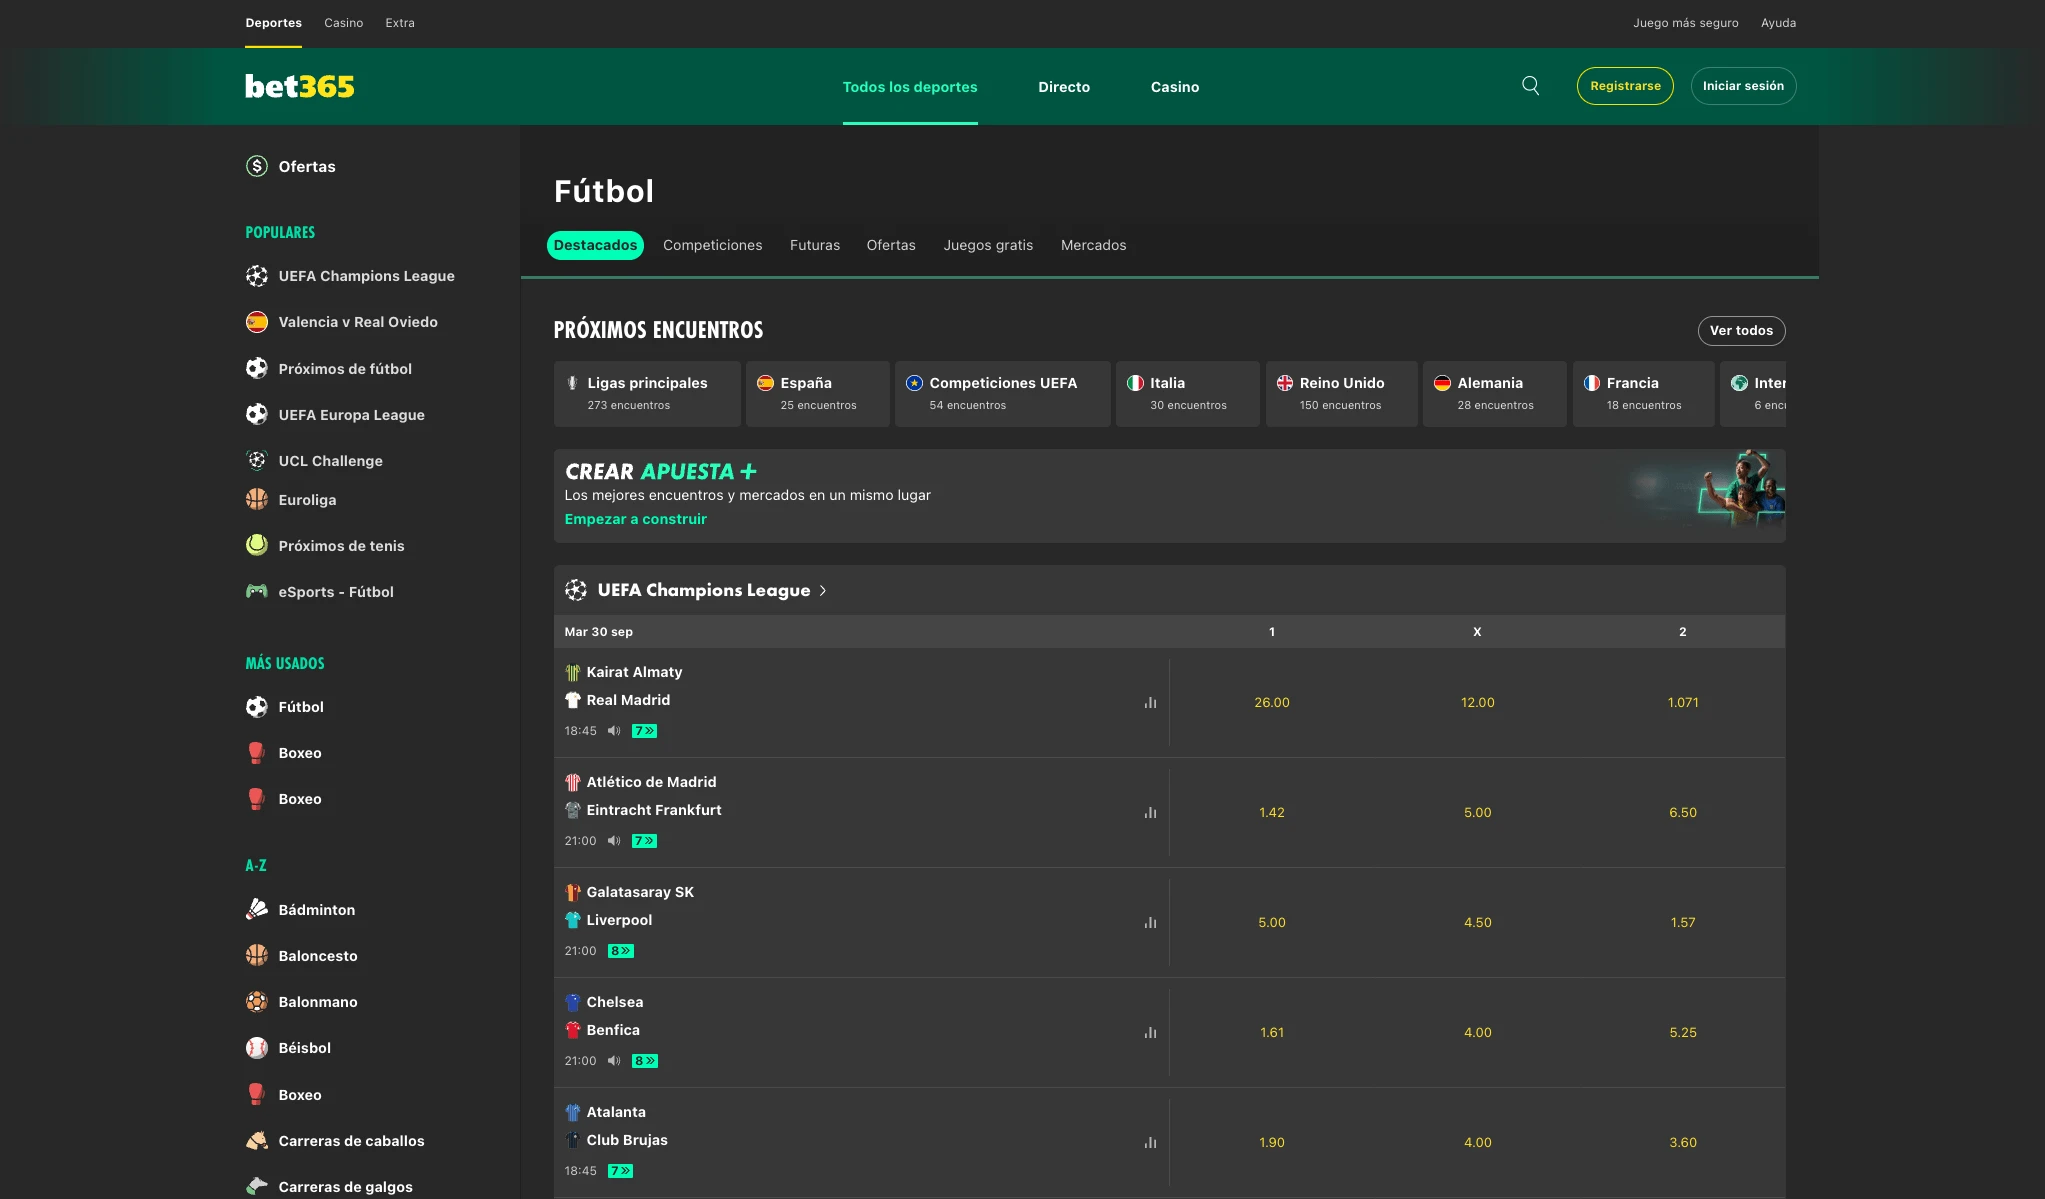The width and height of the screenshot is (2045, 1199).
Task: Click the basketball icon beside Baloncesto
Action: coord(257,955)
